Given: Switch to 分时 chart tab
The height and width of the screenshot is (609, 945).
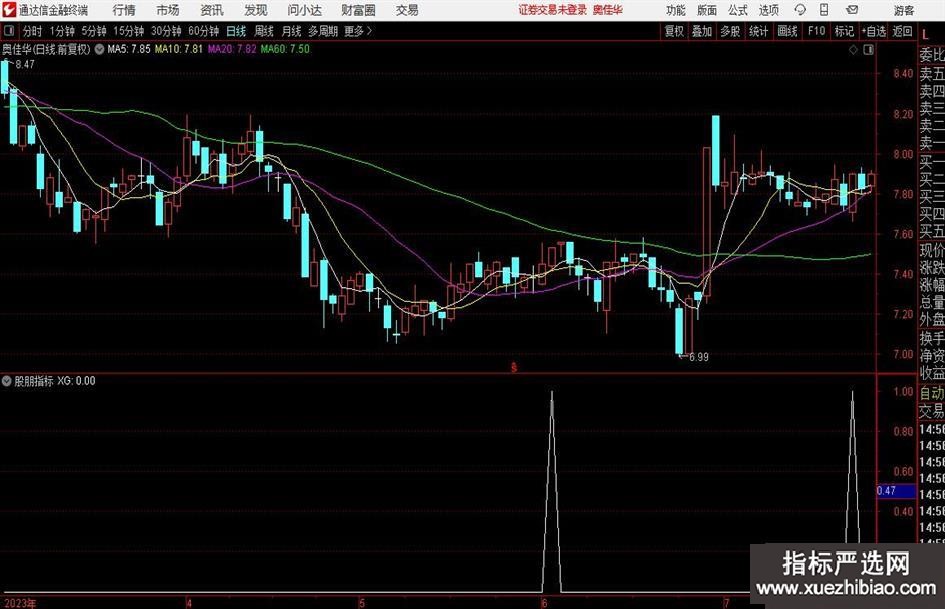Looking at the screenshot, I should click(x=33, y=31).
